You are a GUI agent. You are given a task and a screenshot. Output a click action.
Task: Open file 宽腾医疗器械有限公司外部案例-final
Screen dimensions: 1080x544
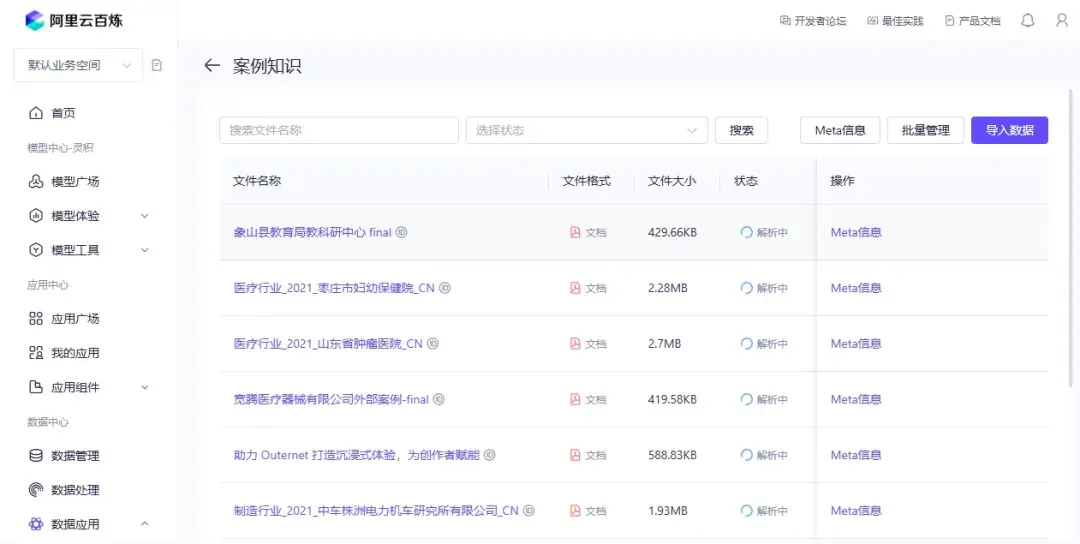click(331, 399)
